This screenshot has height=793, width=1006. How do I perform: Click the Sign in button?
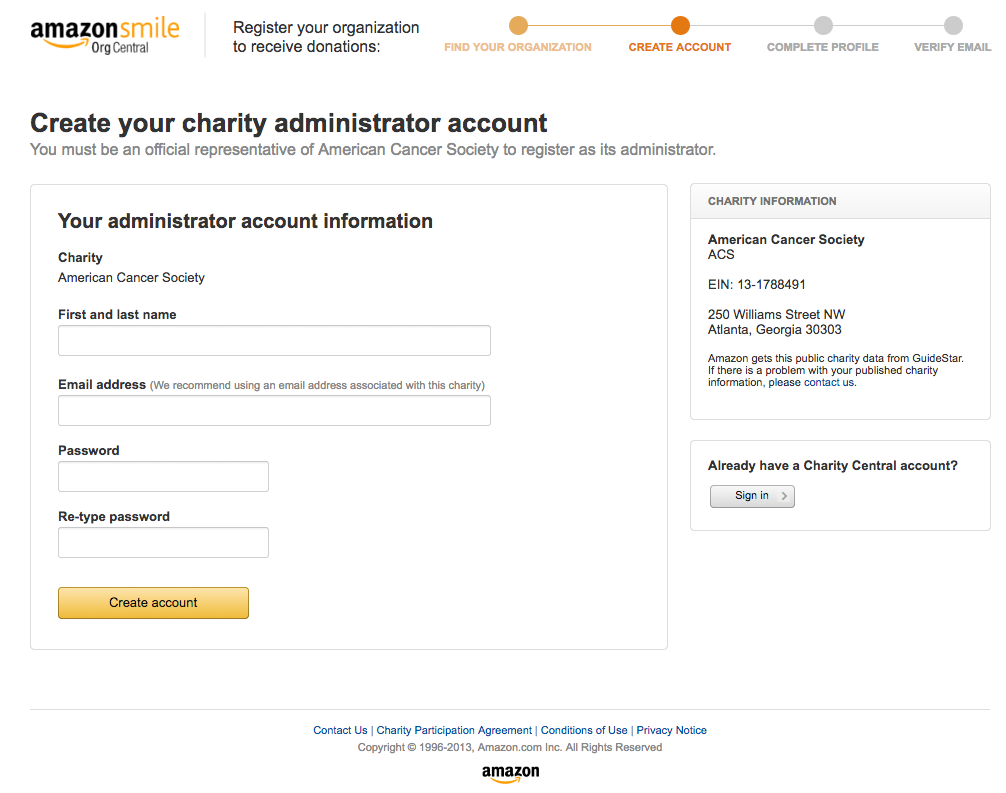752,496
